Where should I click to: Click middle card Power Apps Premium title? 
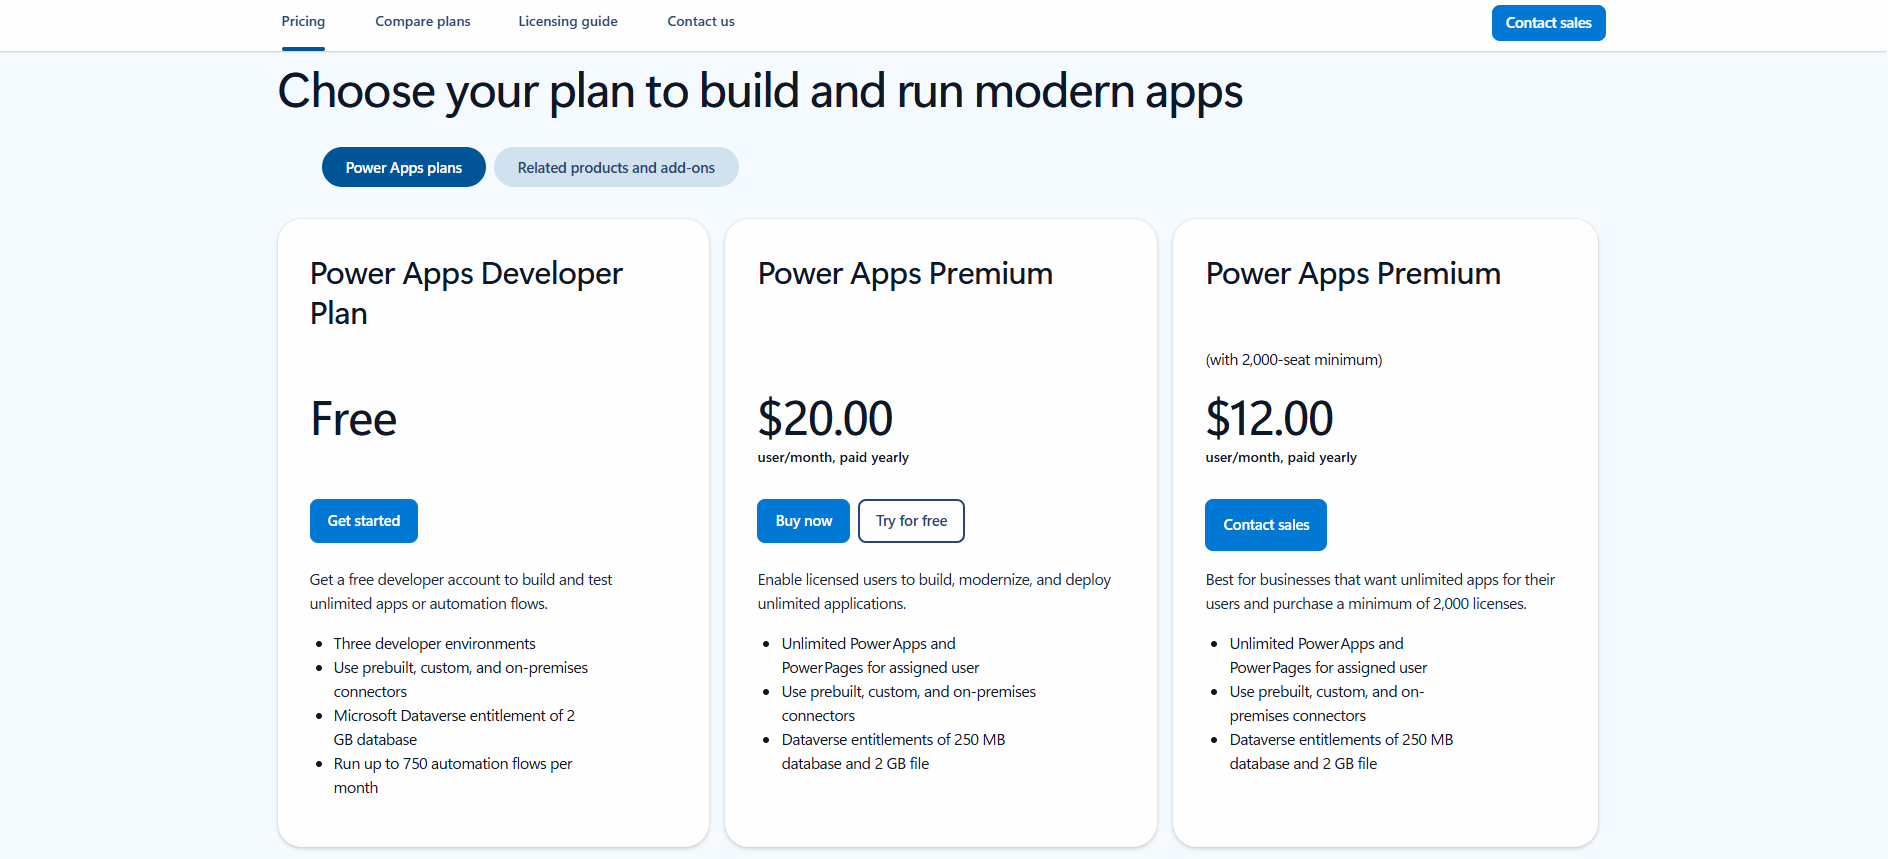coord(904,273)
